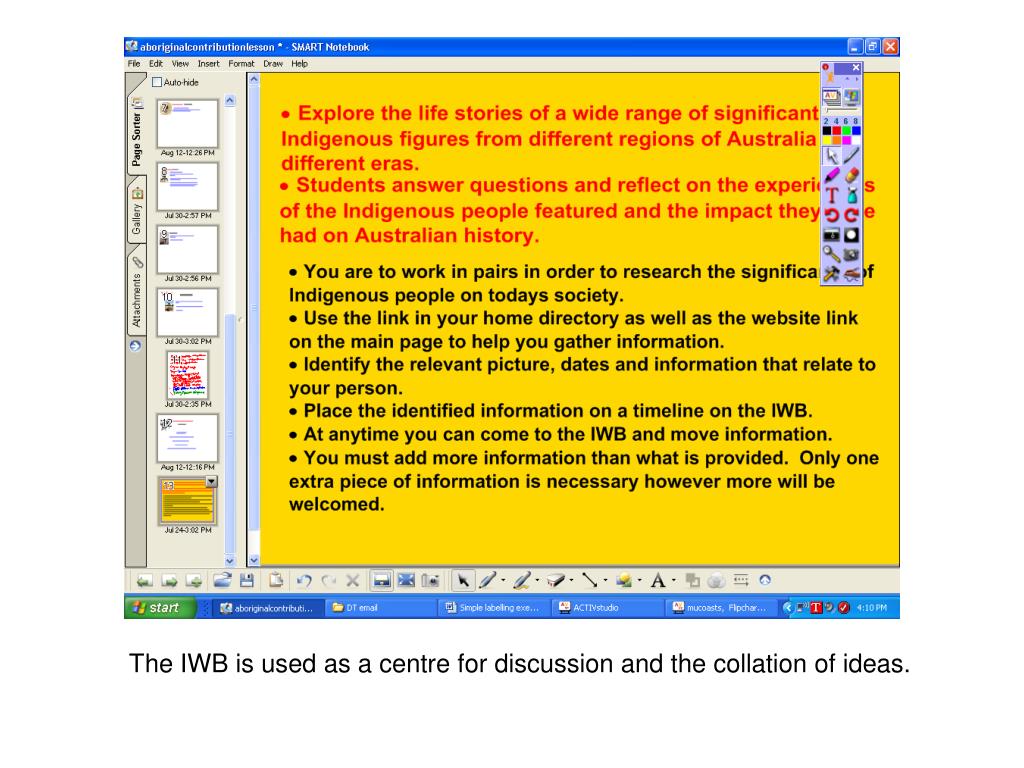This screenshot has height=768, width=1024.
Task: Open the Draw menu
Action: 273,64
